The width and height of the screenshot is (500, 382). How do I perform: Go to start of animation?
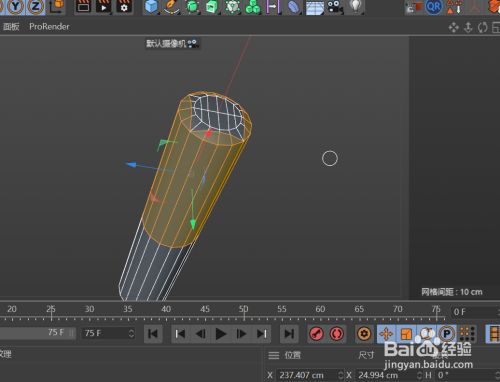[153, 334]
